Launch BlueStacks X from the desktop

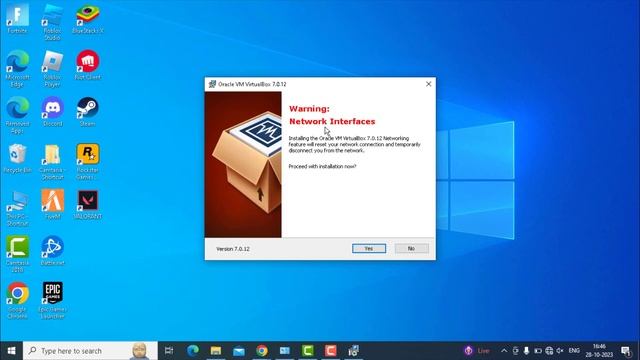(87, 18)
